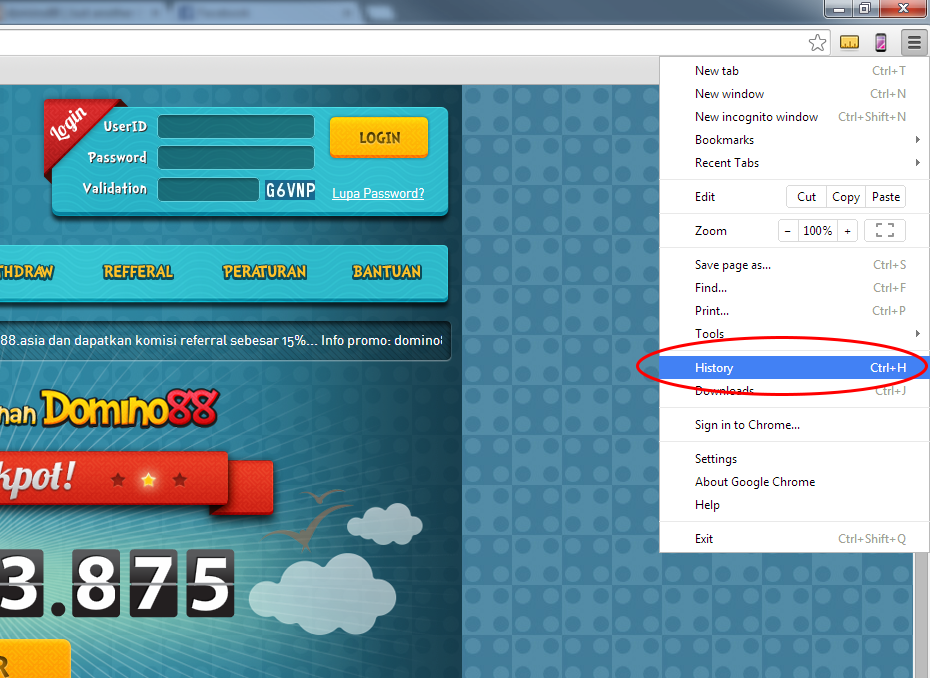This screenshot has height=678, width=930.
Task: Click the Edit label in menu
Action: (705, 197)
